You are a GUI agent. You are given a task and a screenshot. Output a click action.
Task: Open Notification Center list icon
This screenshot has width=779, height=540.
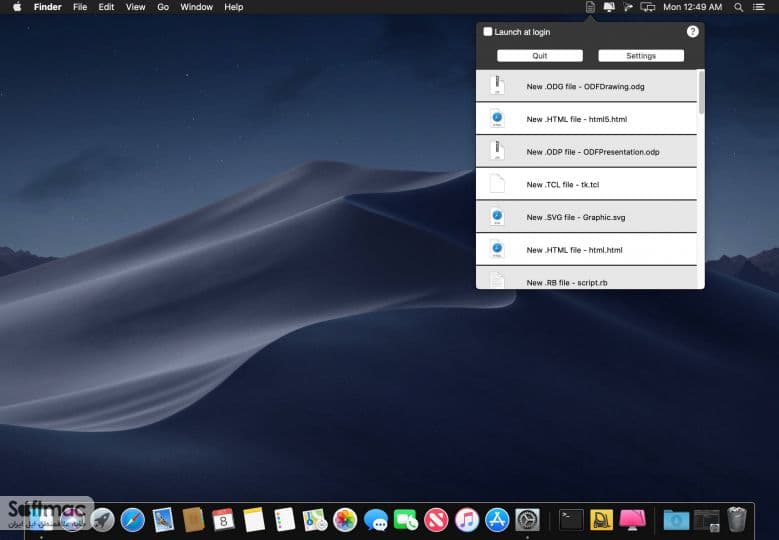pos(759,7)
